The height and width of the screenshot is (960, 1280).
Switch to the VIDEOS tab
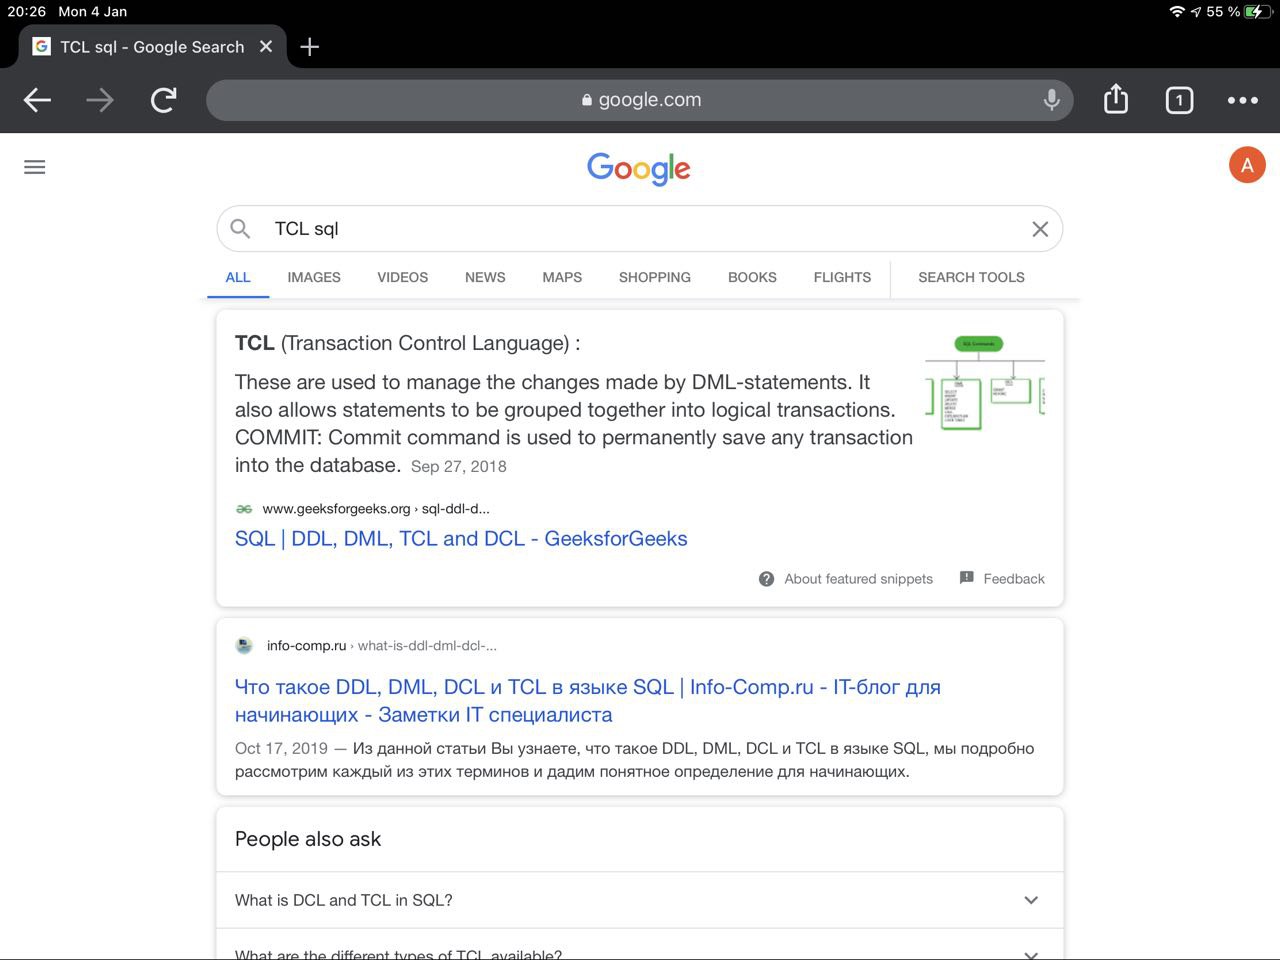[402, 278]
